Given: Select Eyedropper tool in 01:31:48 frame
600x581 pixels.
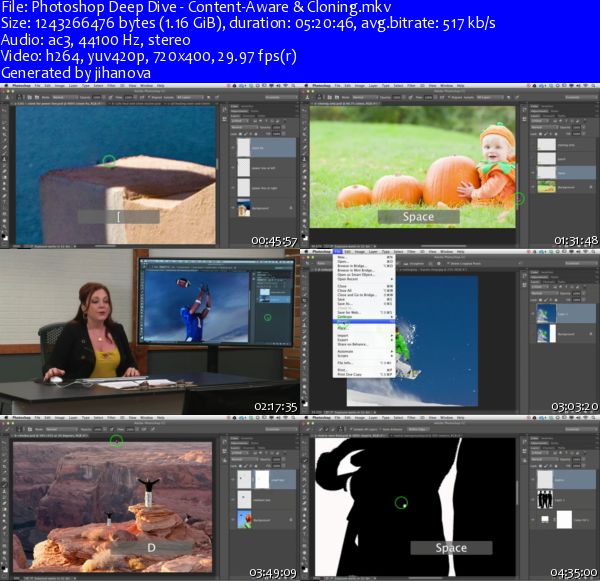Looking at the screenshot, I should [x=304, y=140].
